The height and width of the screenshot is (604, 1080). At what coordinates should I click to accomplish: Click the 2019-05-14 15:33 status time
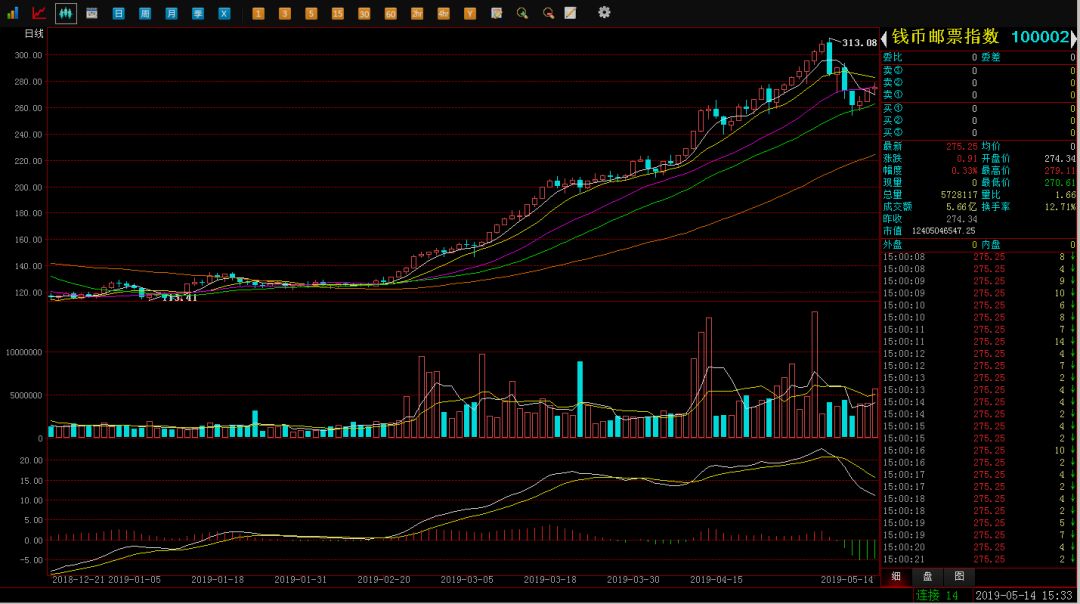click(1024, 595)
